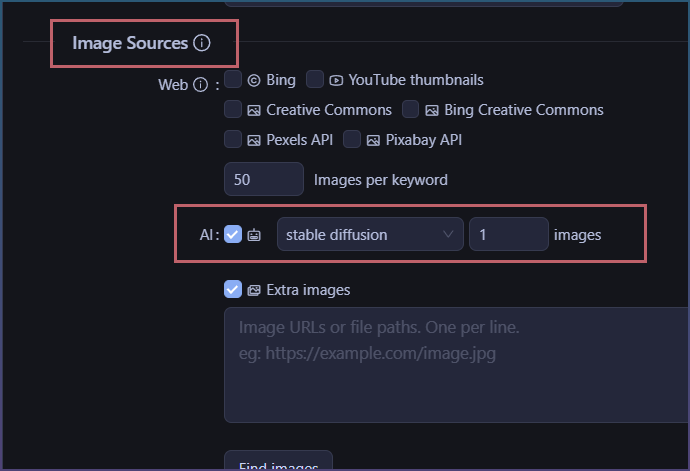Click the Images per keyword label
The width and height of the screenshot is (690, 471).
(x=381, y=180)
